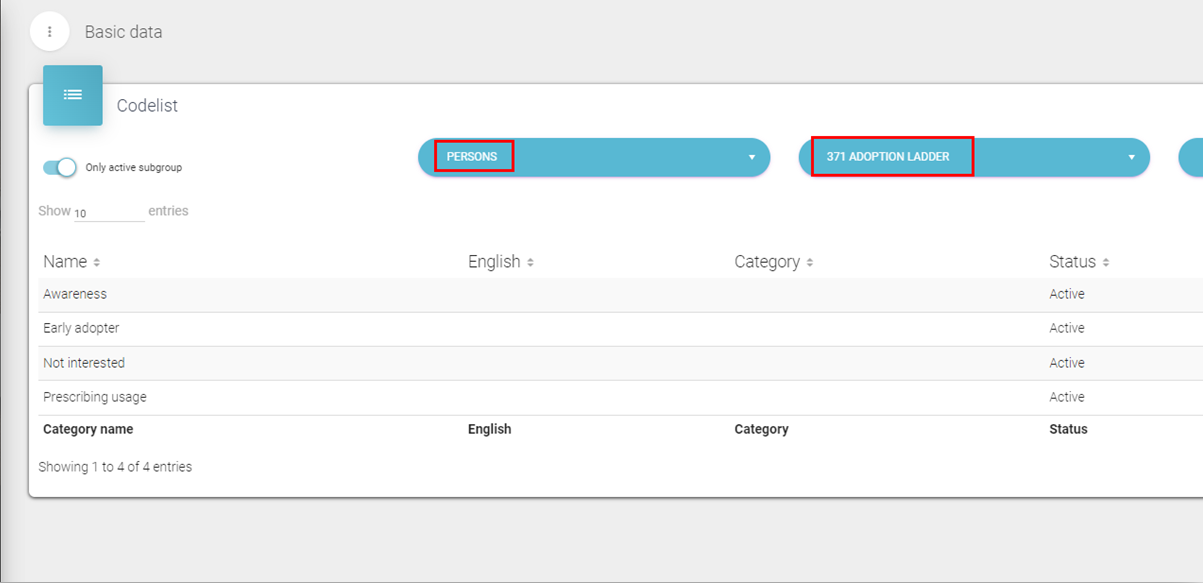Sort by English column arrows

530,263
